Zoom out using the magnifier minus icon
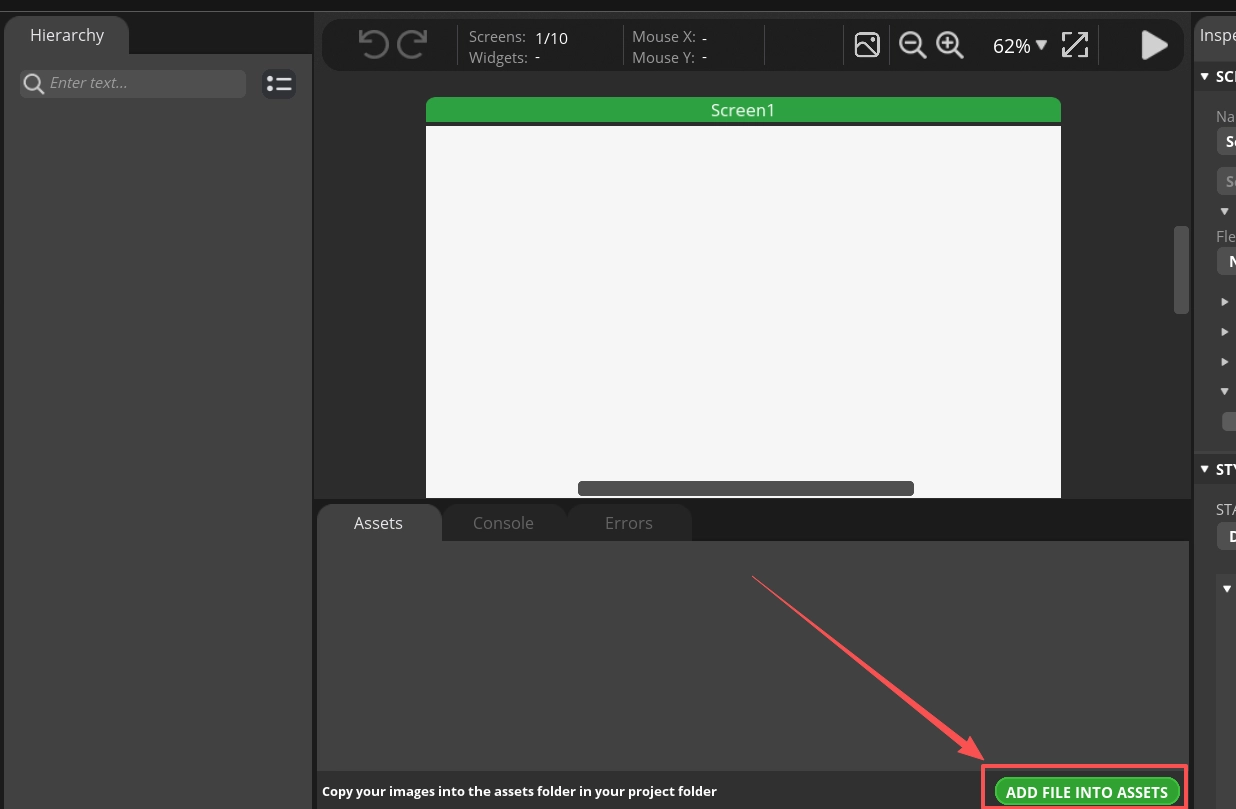Image resolution: width=1236 pixels, height=809 pixels. [x=912, y=45]
